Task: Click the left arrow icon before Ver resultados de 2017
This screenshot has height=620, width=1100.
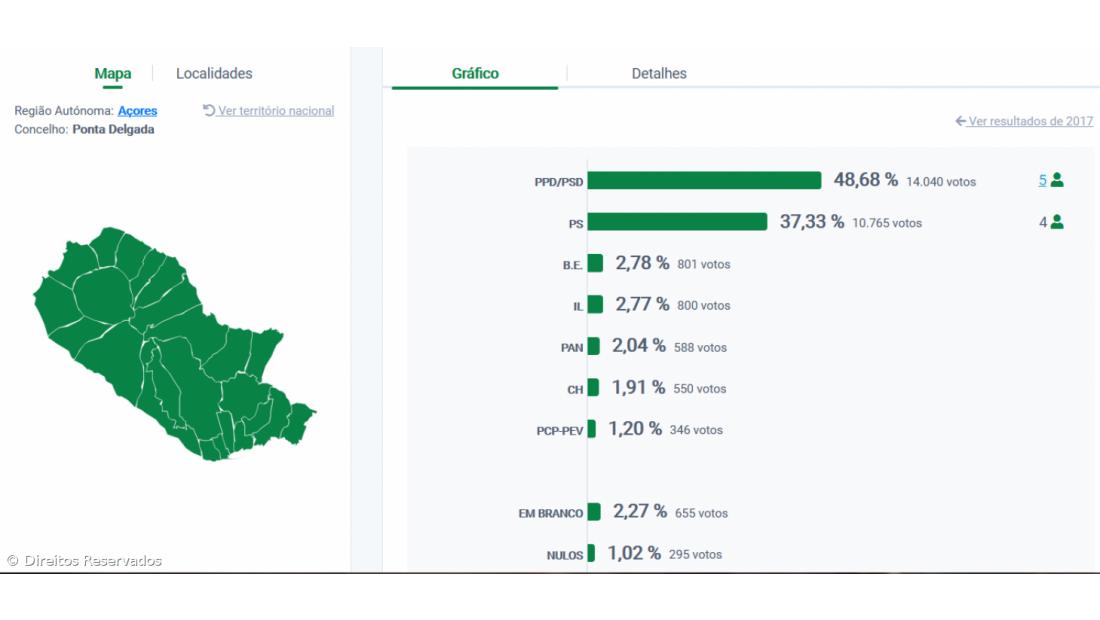Action: [x=960, y=121]
